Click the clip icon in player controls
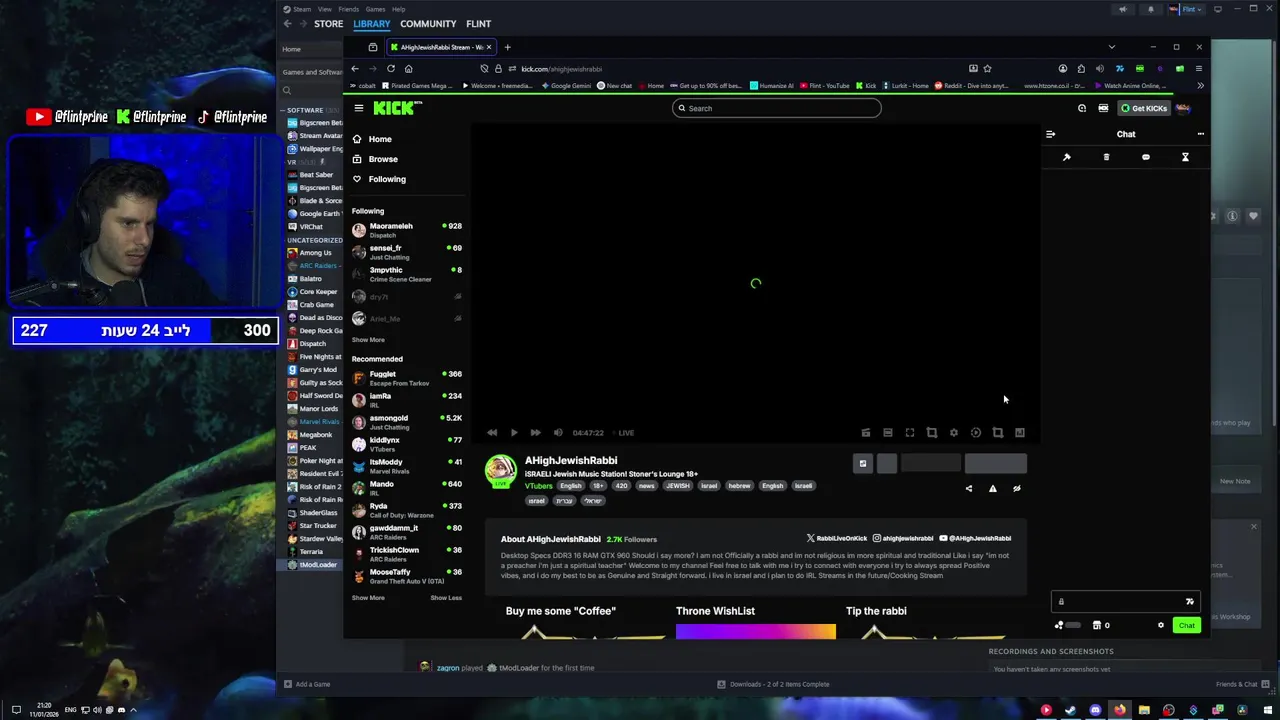 (x=866, y=433)
